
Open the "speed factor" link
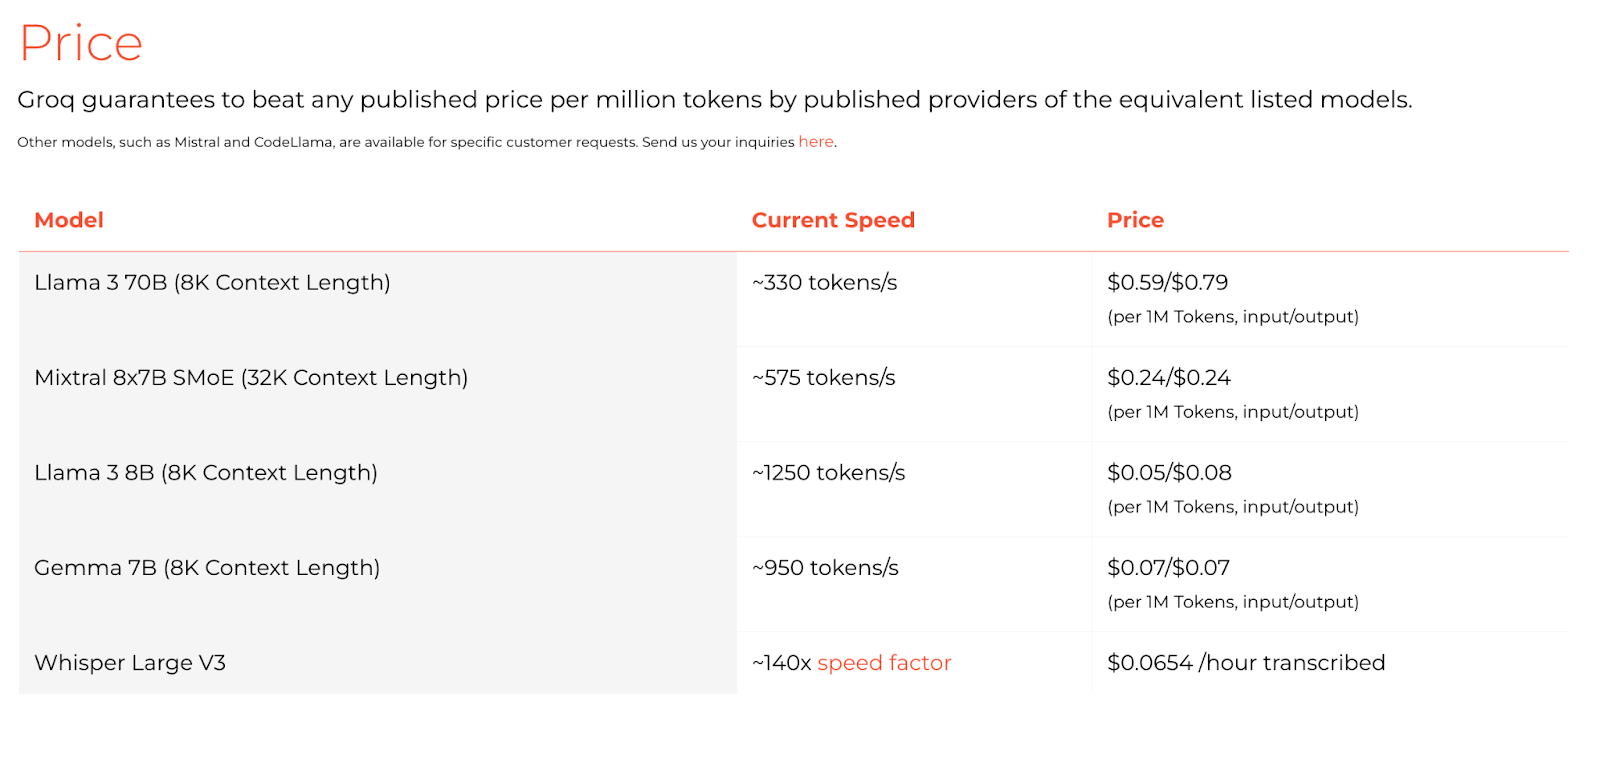click(884, 663)
